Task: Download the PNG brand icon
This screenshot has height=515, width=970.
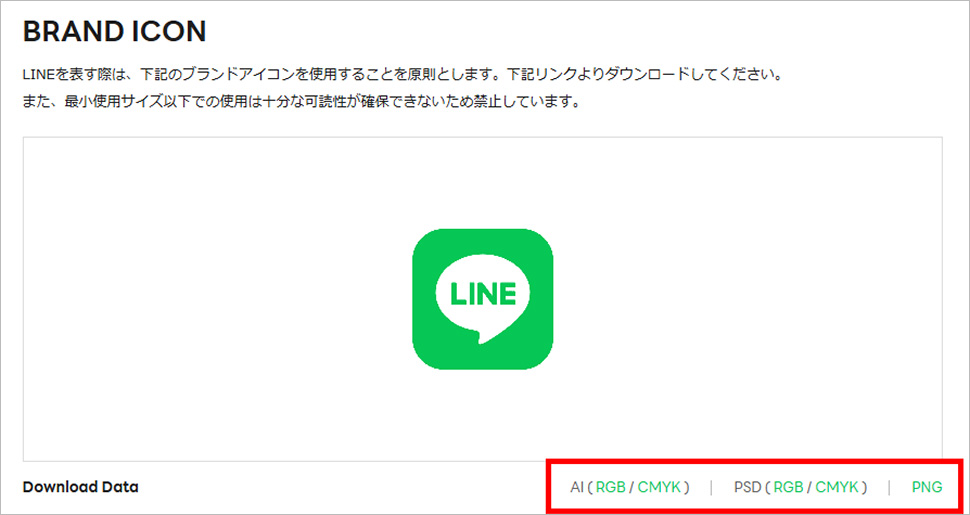Action: (x=927, y=487)
